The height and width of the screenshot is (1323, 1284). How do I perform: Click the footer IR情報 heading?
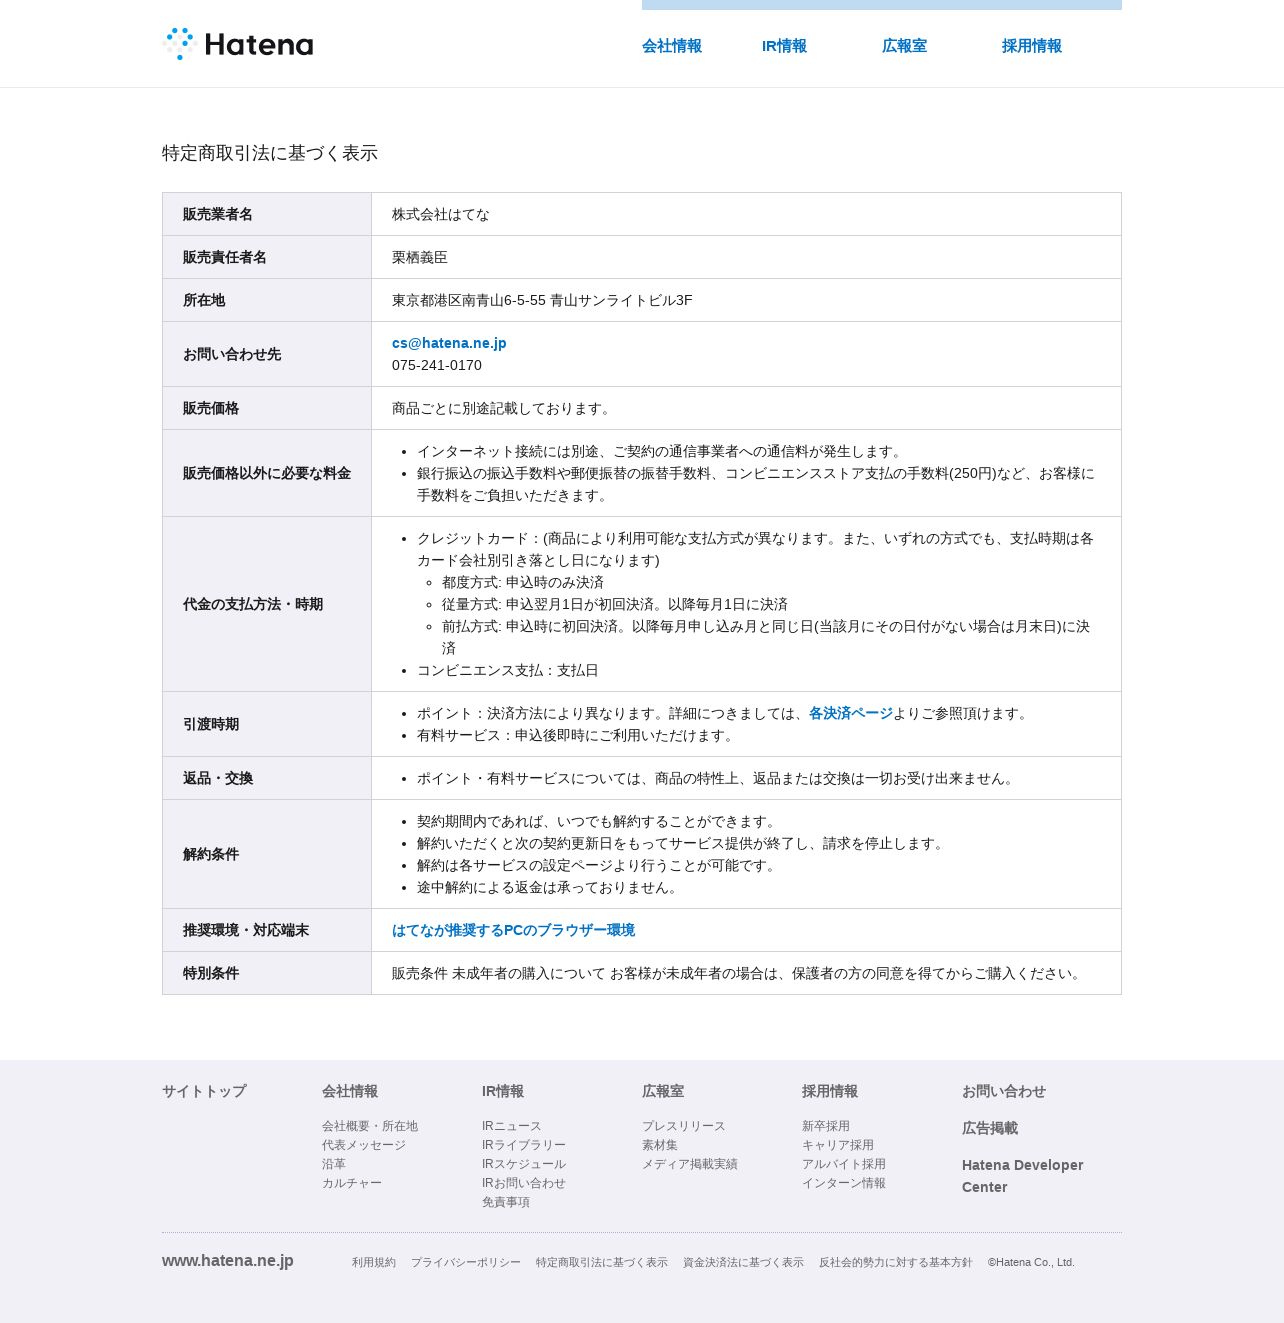click(503, 1091)
